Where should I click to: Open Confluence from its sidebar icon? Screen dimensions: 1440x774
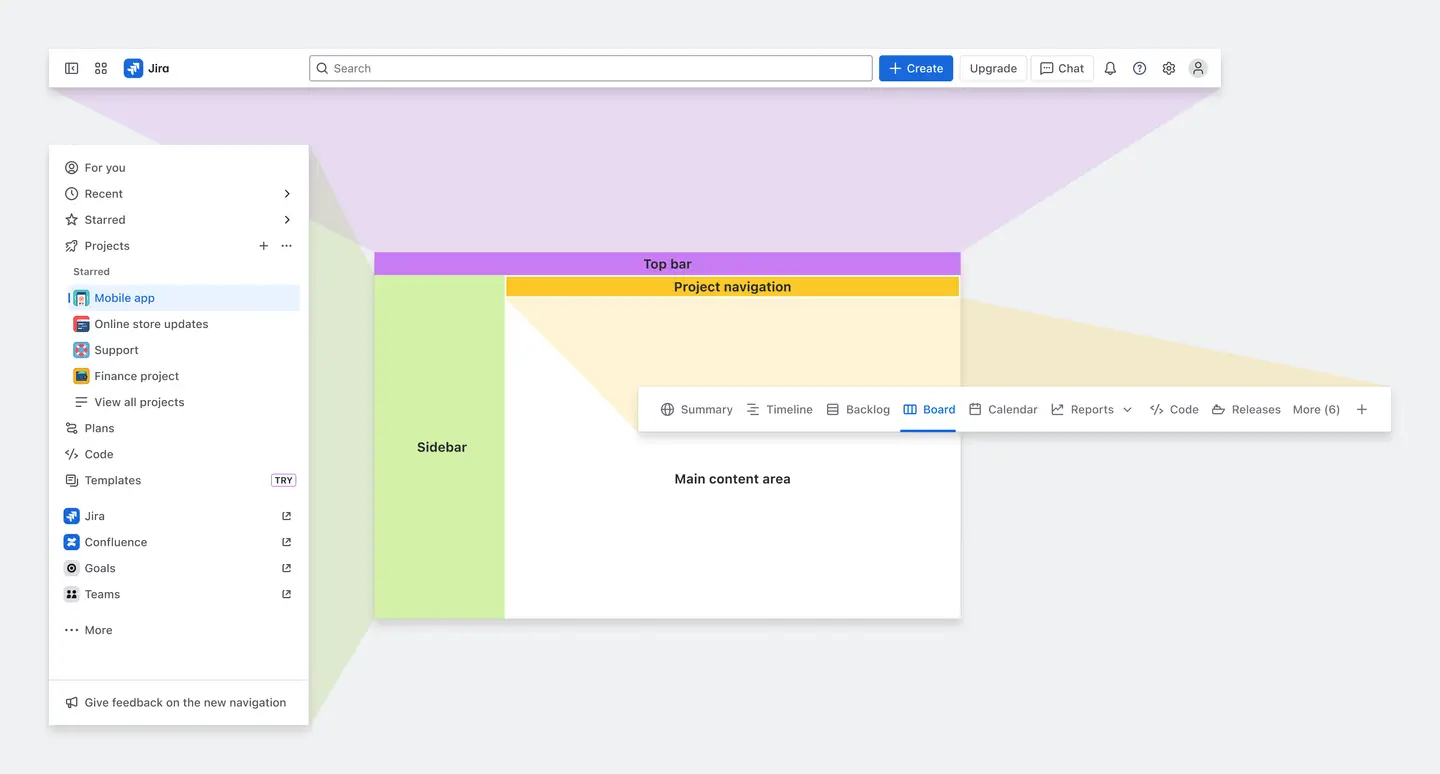71,542
